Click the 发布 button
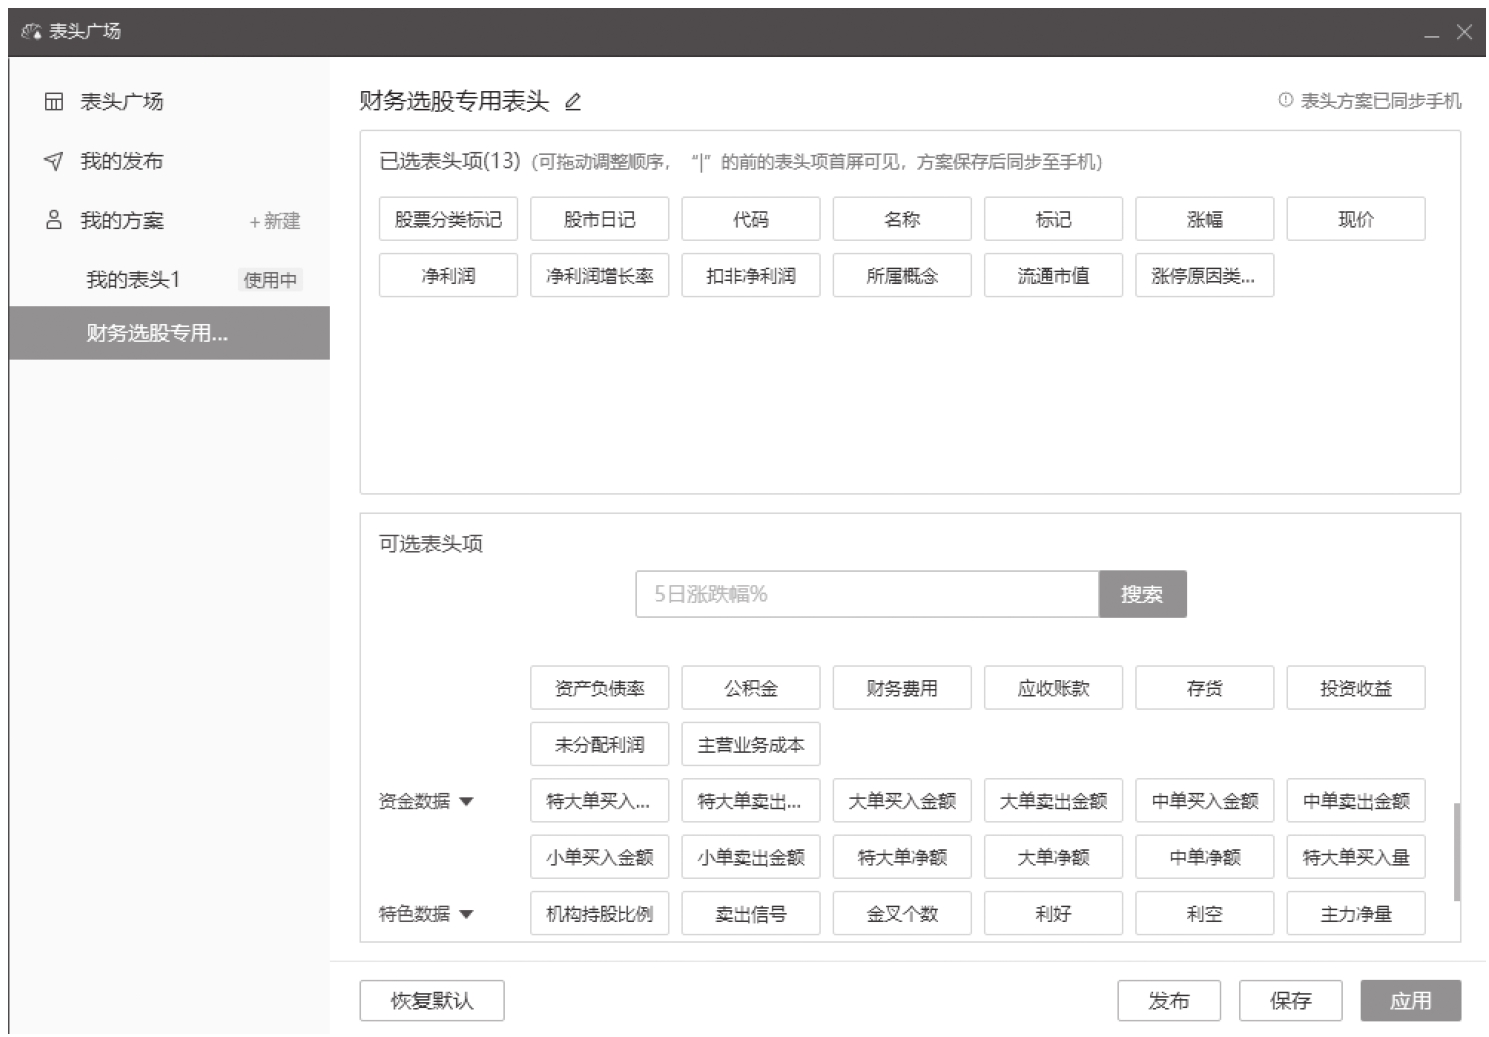1489x1037 pixels. point(1169,1000)
